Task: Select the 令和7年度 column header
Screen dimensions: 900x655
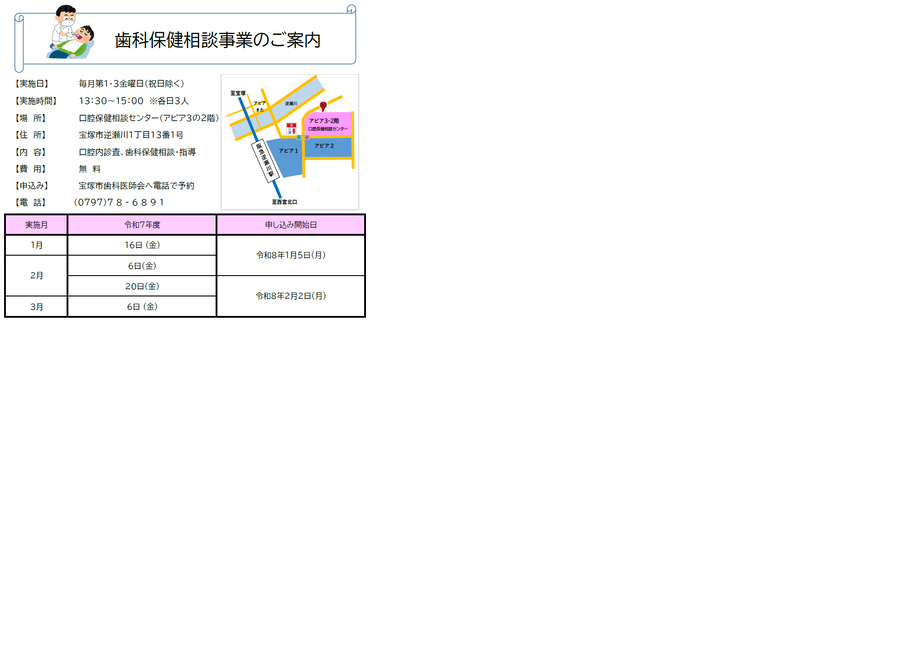Action: [141, 224]
